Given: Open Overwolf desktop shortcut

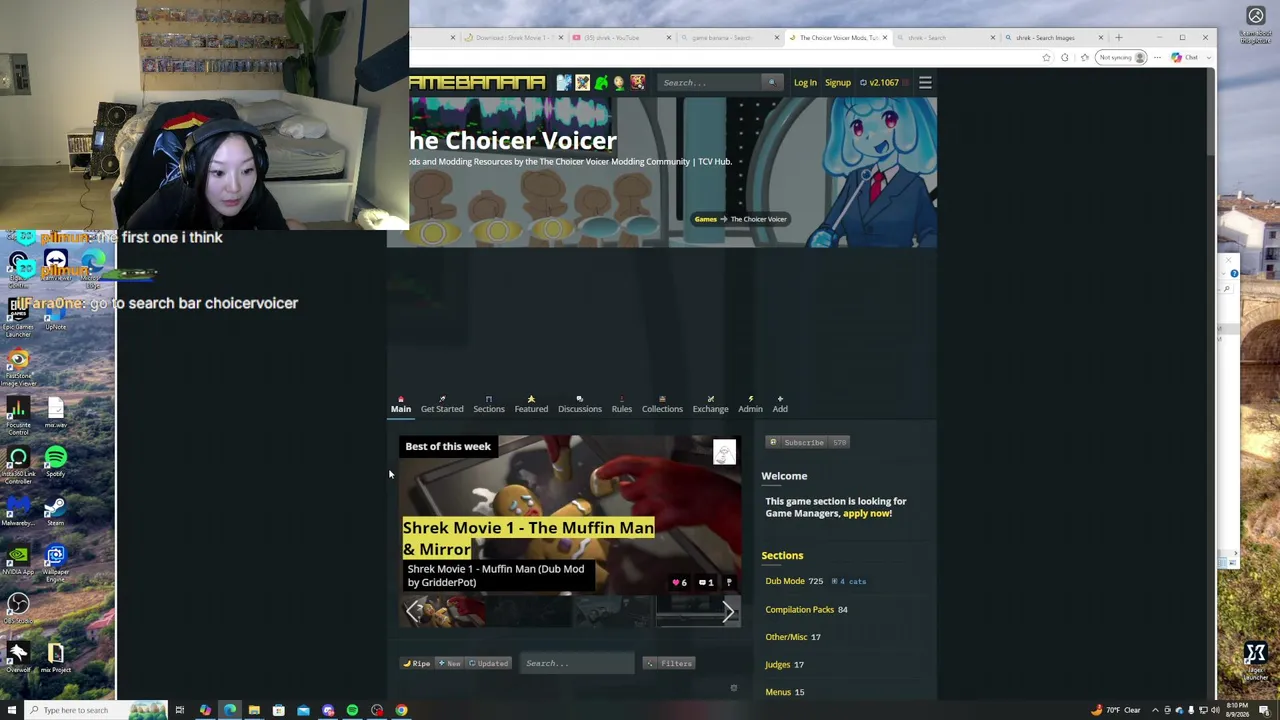Looking at the screenshot, I should pyautogui.click(x=18, y=658).
